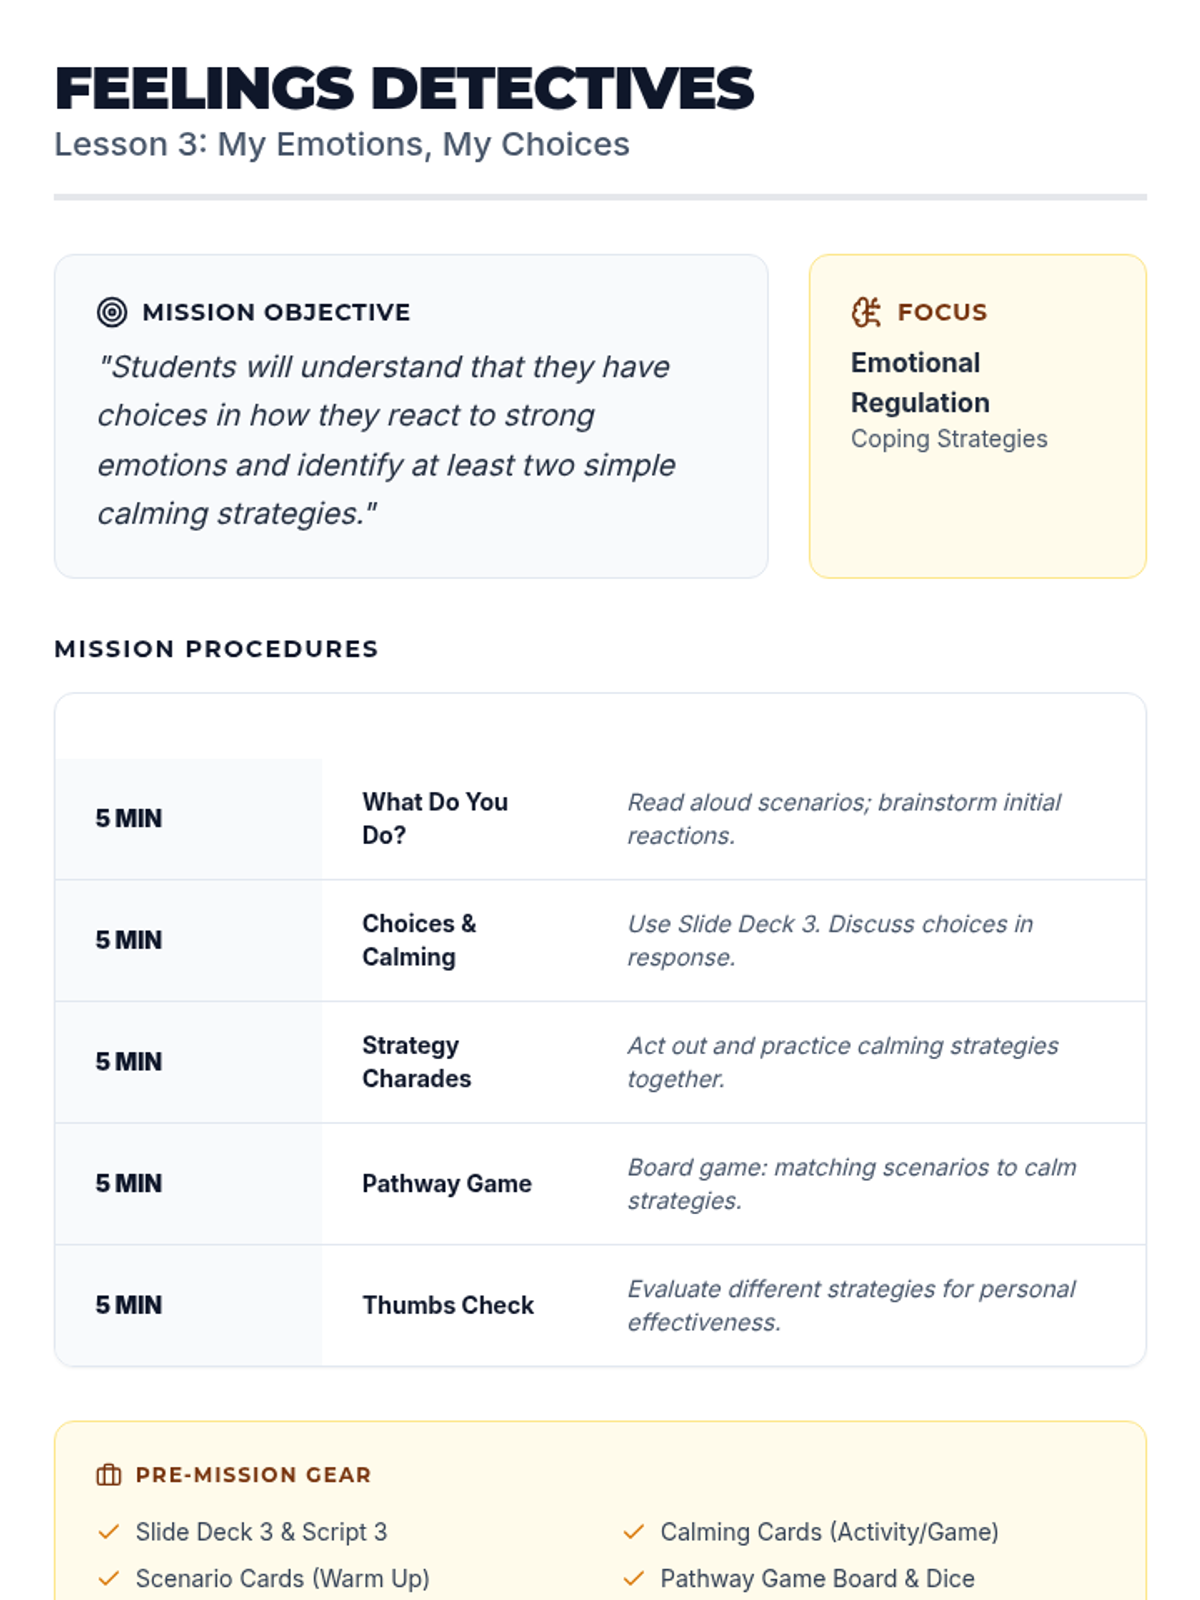Screen dimensions: 1200x1600
Task: Click the Focus brain icon
Action: (x=866, y=312)
